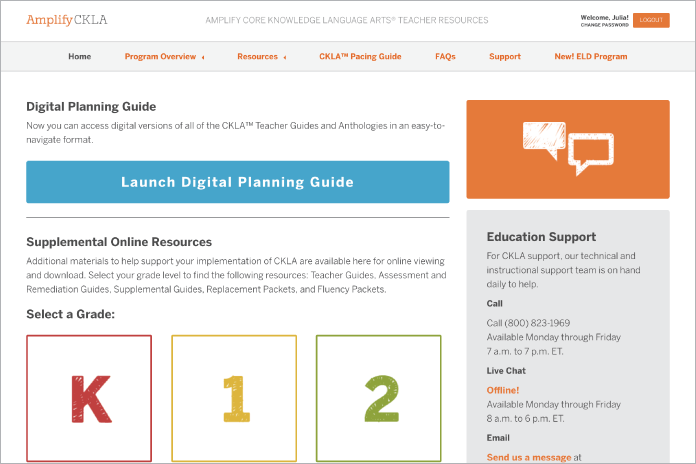Expand the Program Overview arrow
Viewport: 696px width, 464px height.
[203, 57]
